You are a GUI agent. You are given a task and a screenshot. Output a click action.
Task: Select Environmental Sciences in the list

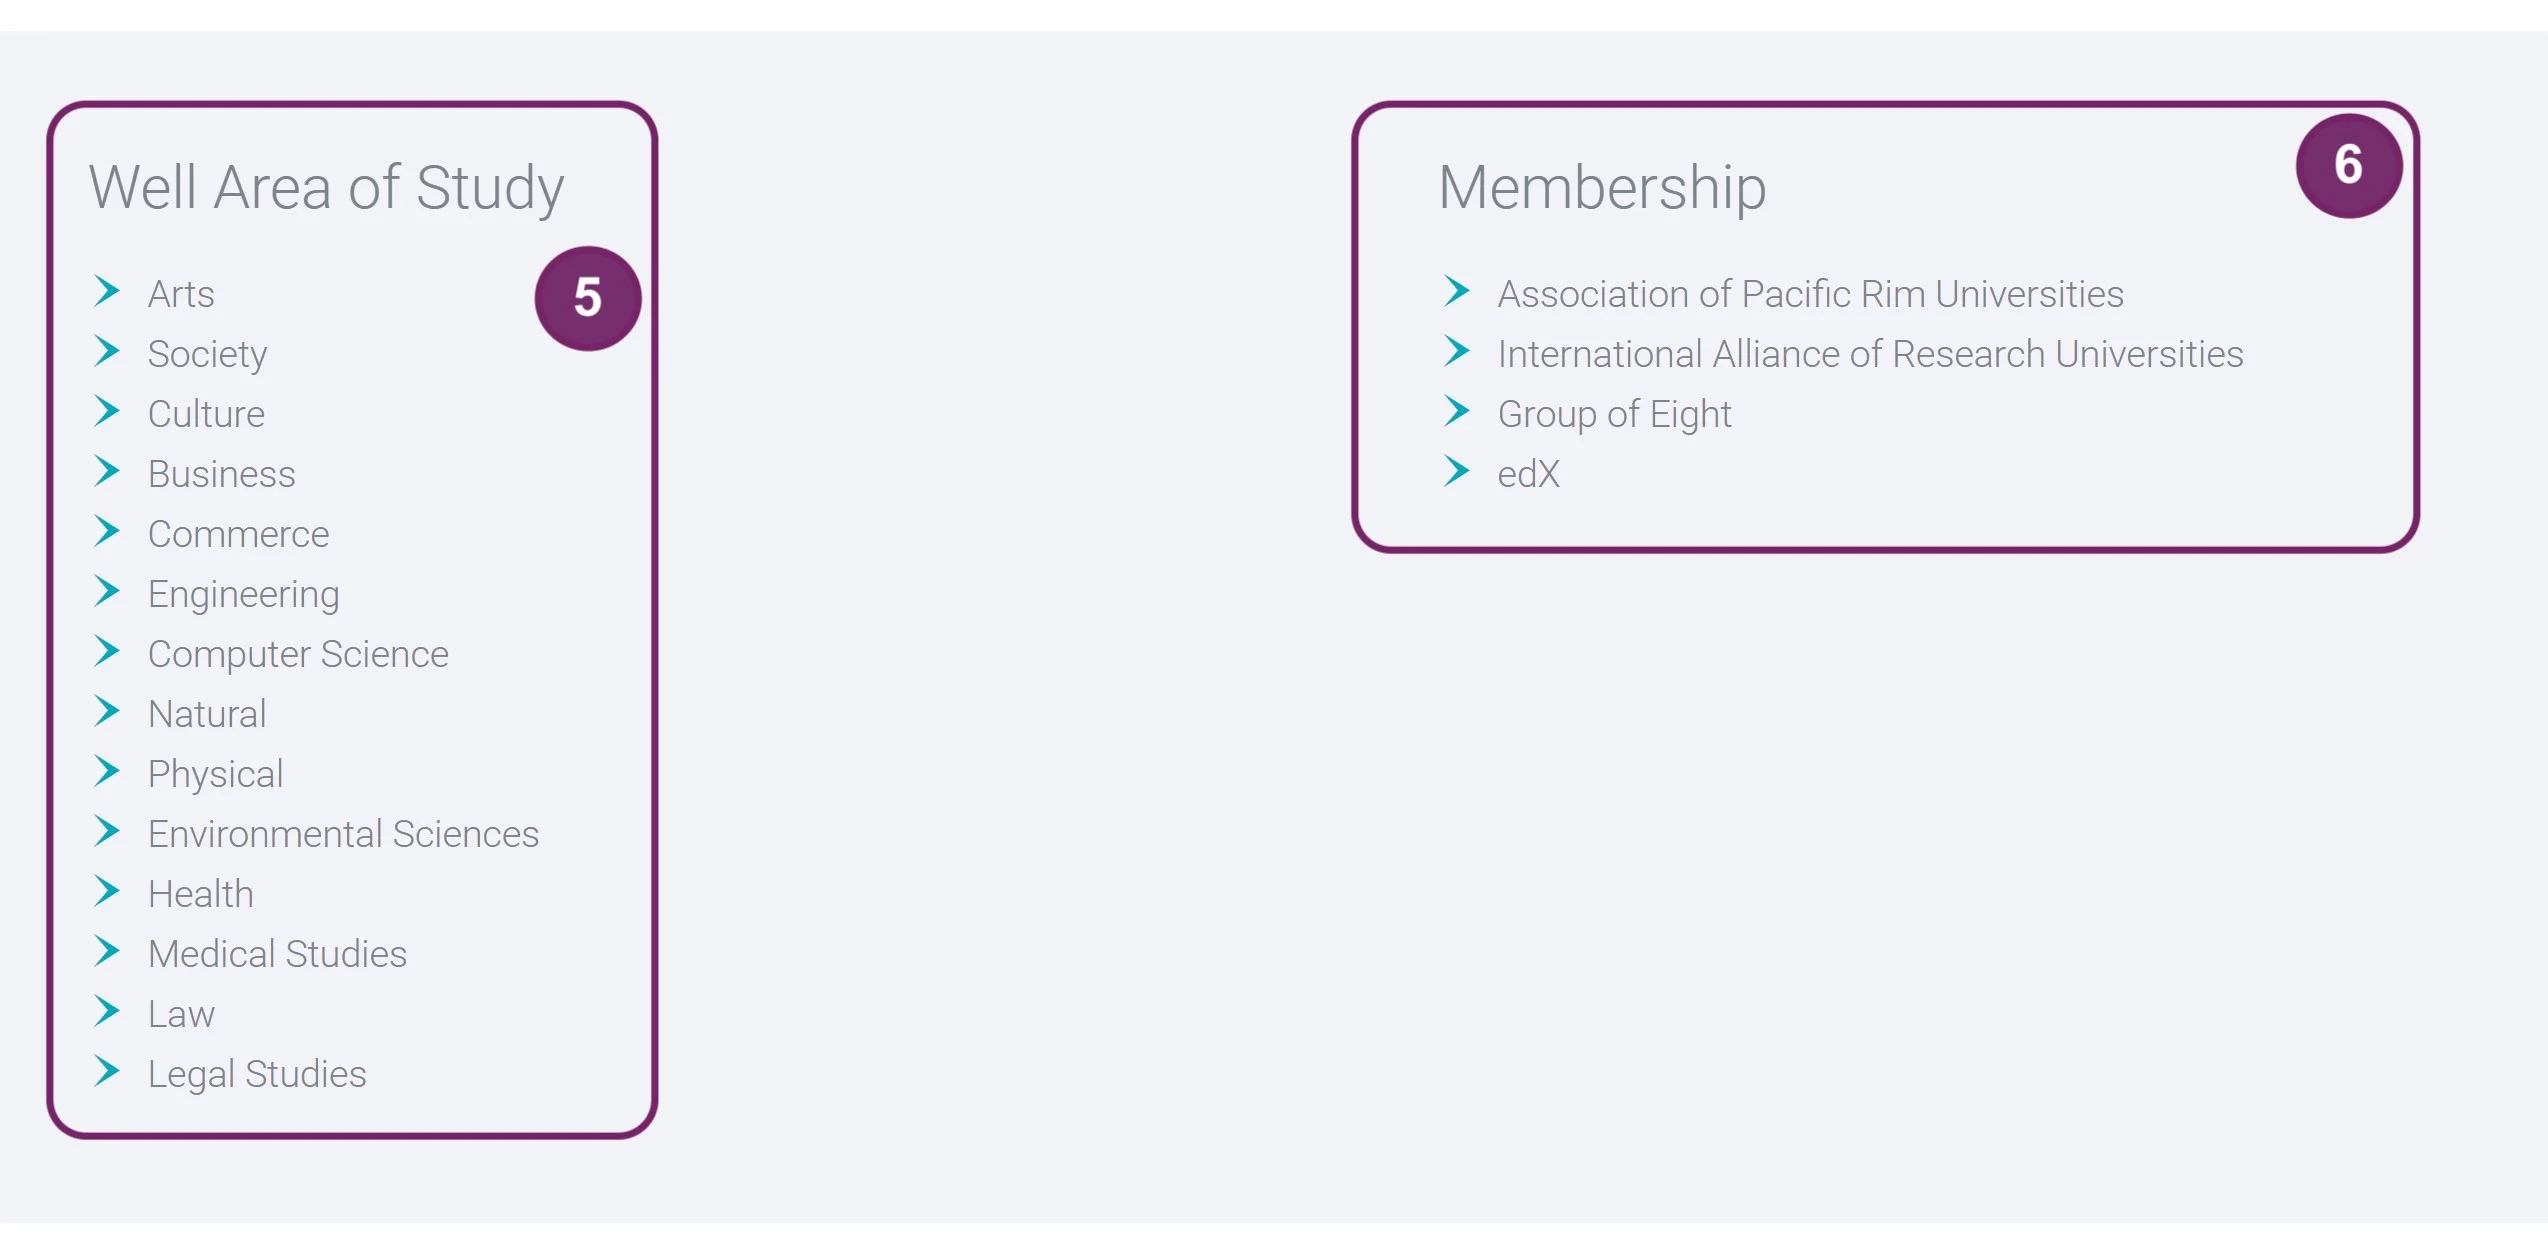click(343, 834)
